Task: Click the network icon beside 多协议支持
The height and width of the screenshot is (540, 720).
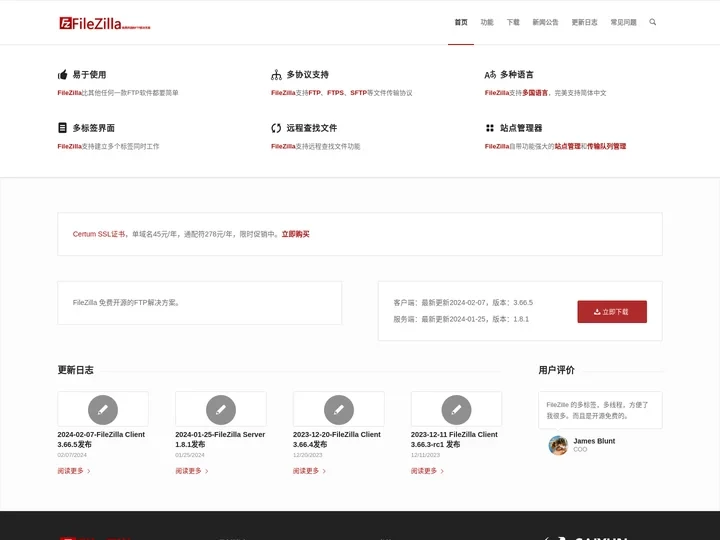Action: [276, 74]
